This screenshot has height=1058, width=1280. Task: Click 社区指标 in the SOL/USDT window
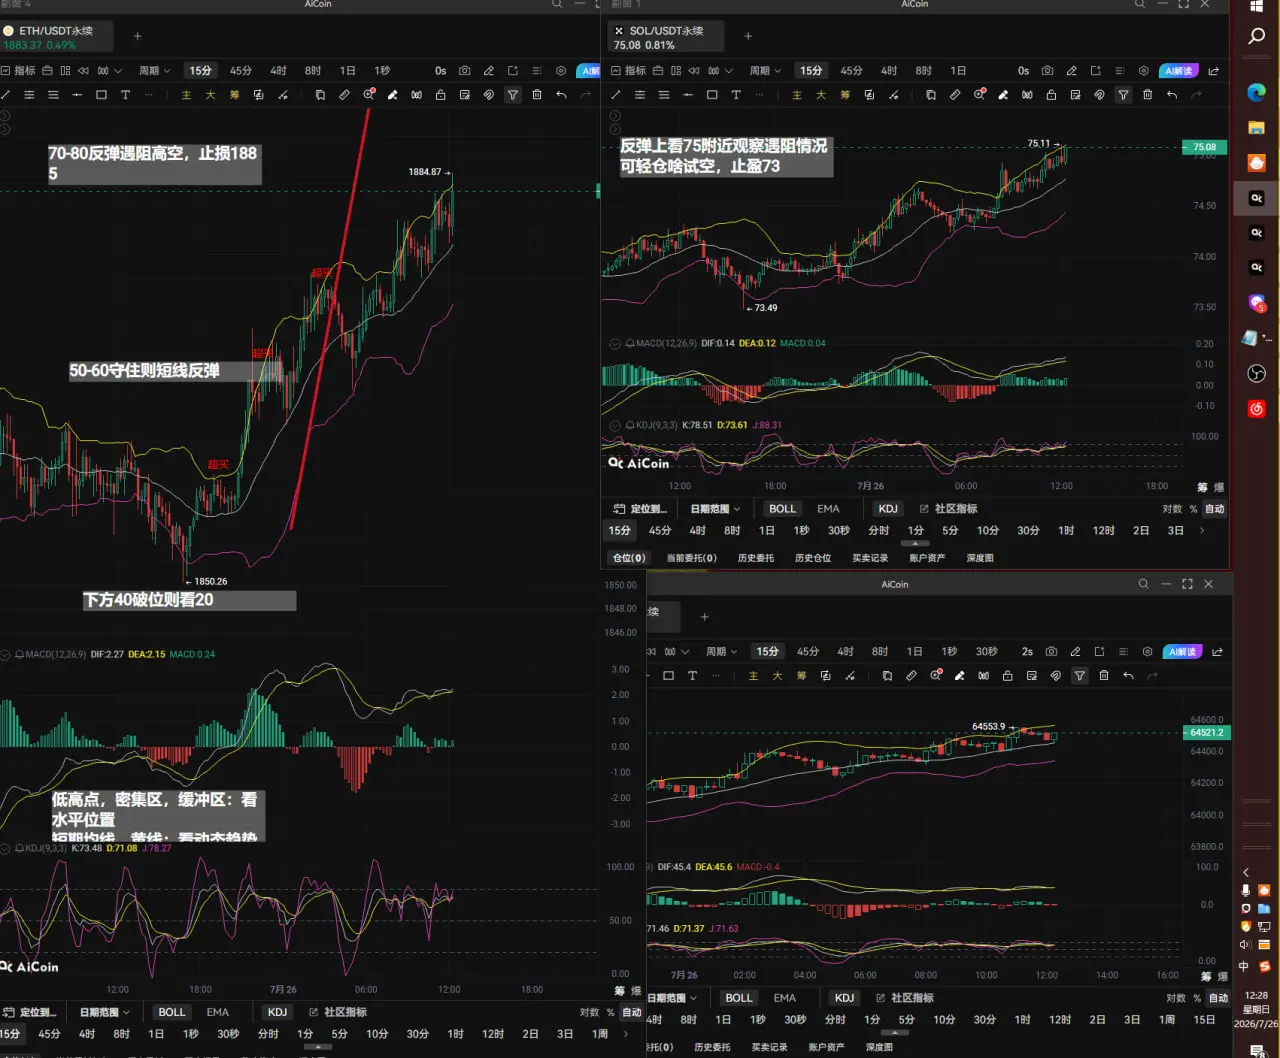point(948,509)
